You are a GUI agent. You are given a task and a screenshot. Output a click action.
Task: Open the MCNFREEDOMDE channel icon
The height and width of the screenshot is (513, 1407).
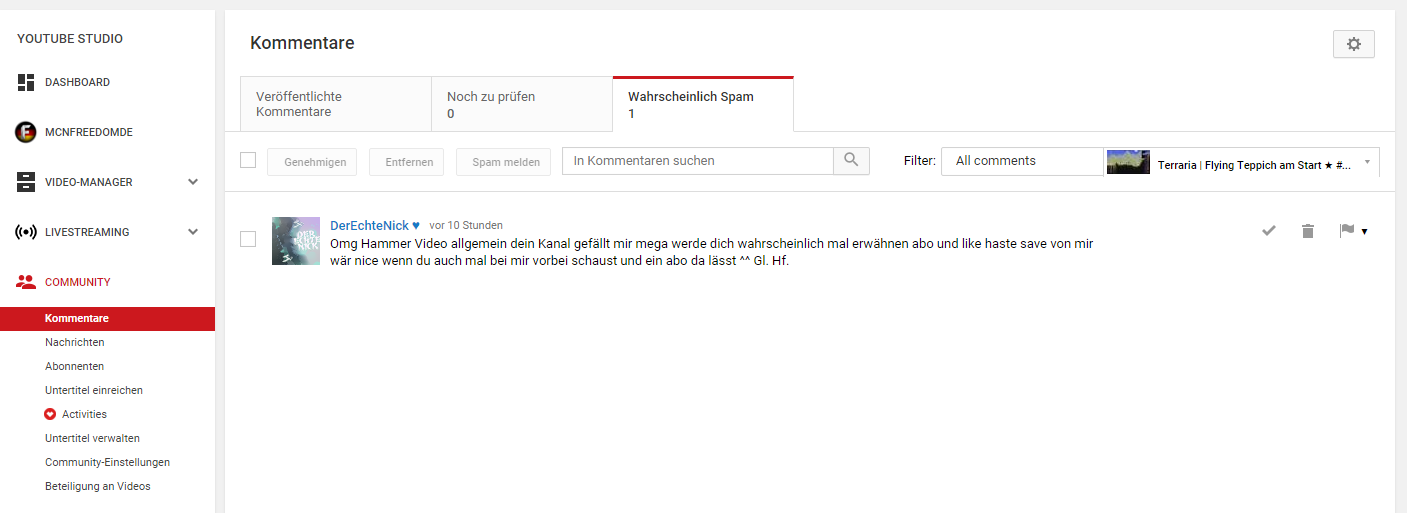[26, 132]
